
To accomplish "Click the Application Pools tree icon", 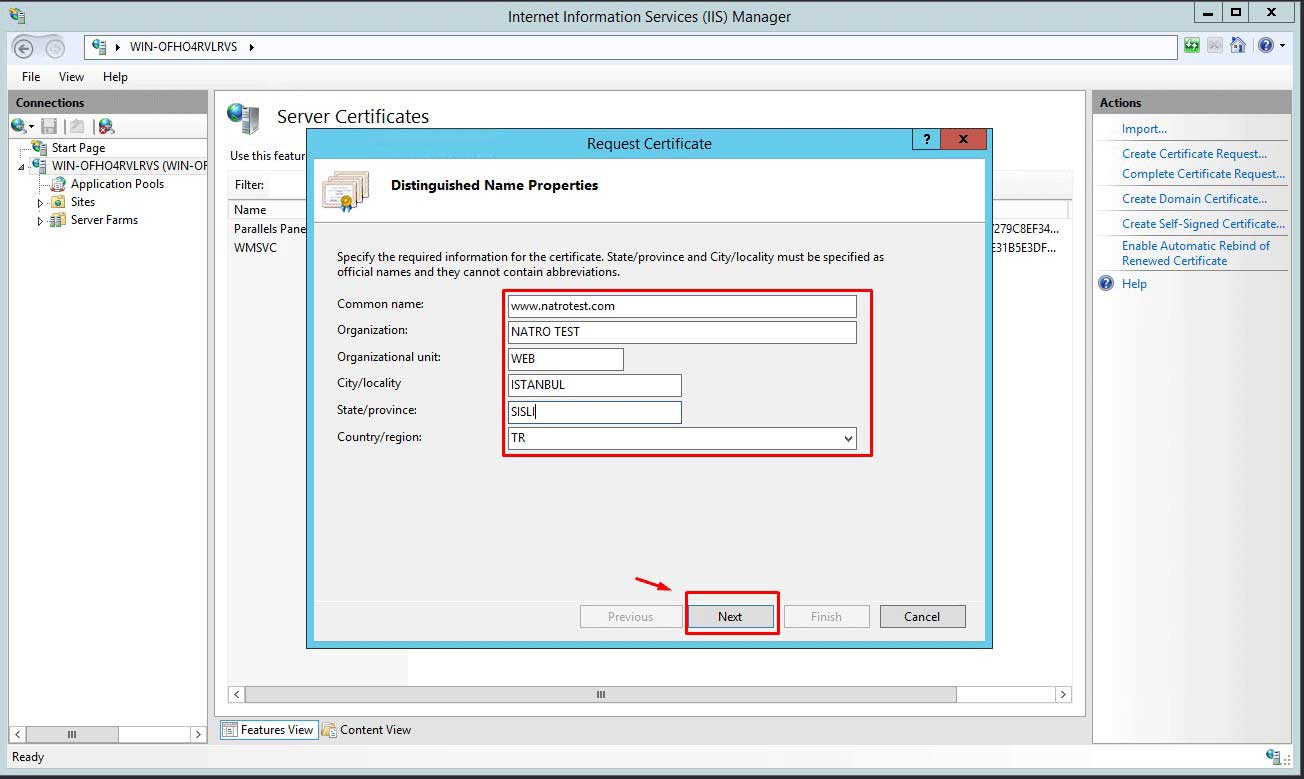I will [x=59, y=184].
